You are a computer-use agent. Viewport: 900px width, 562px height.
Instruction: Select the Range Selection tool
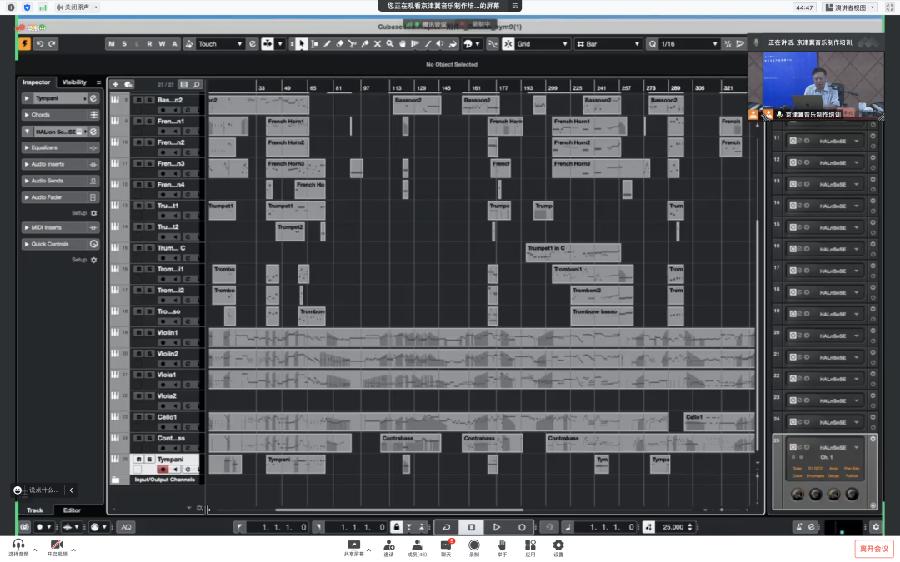tap(315, 44)
